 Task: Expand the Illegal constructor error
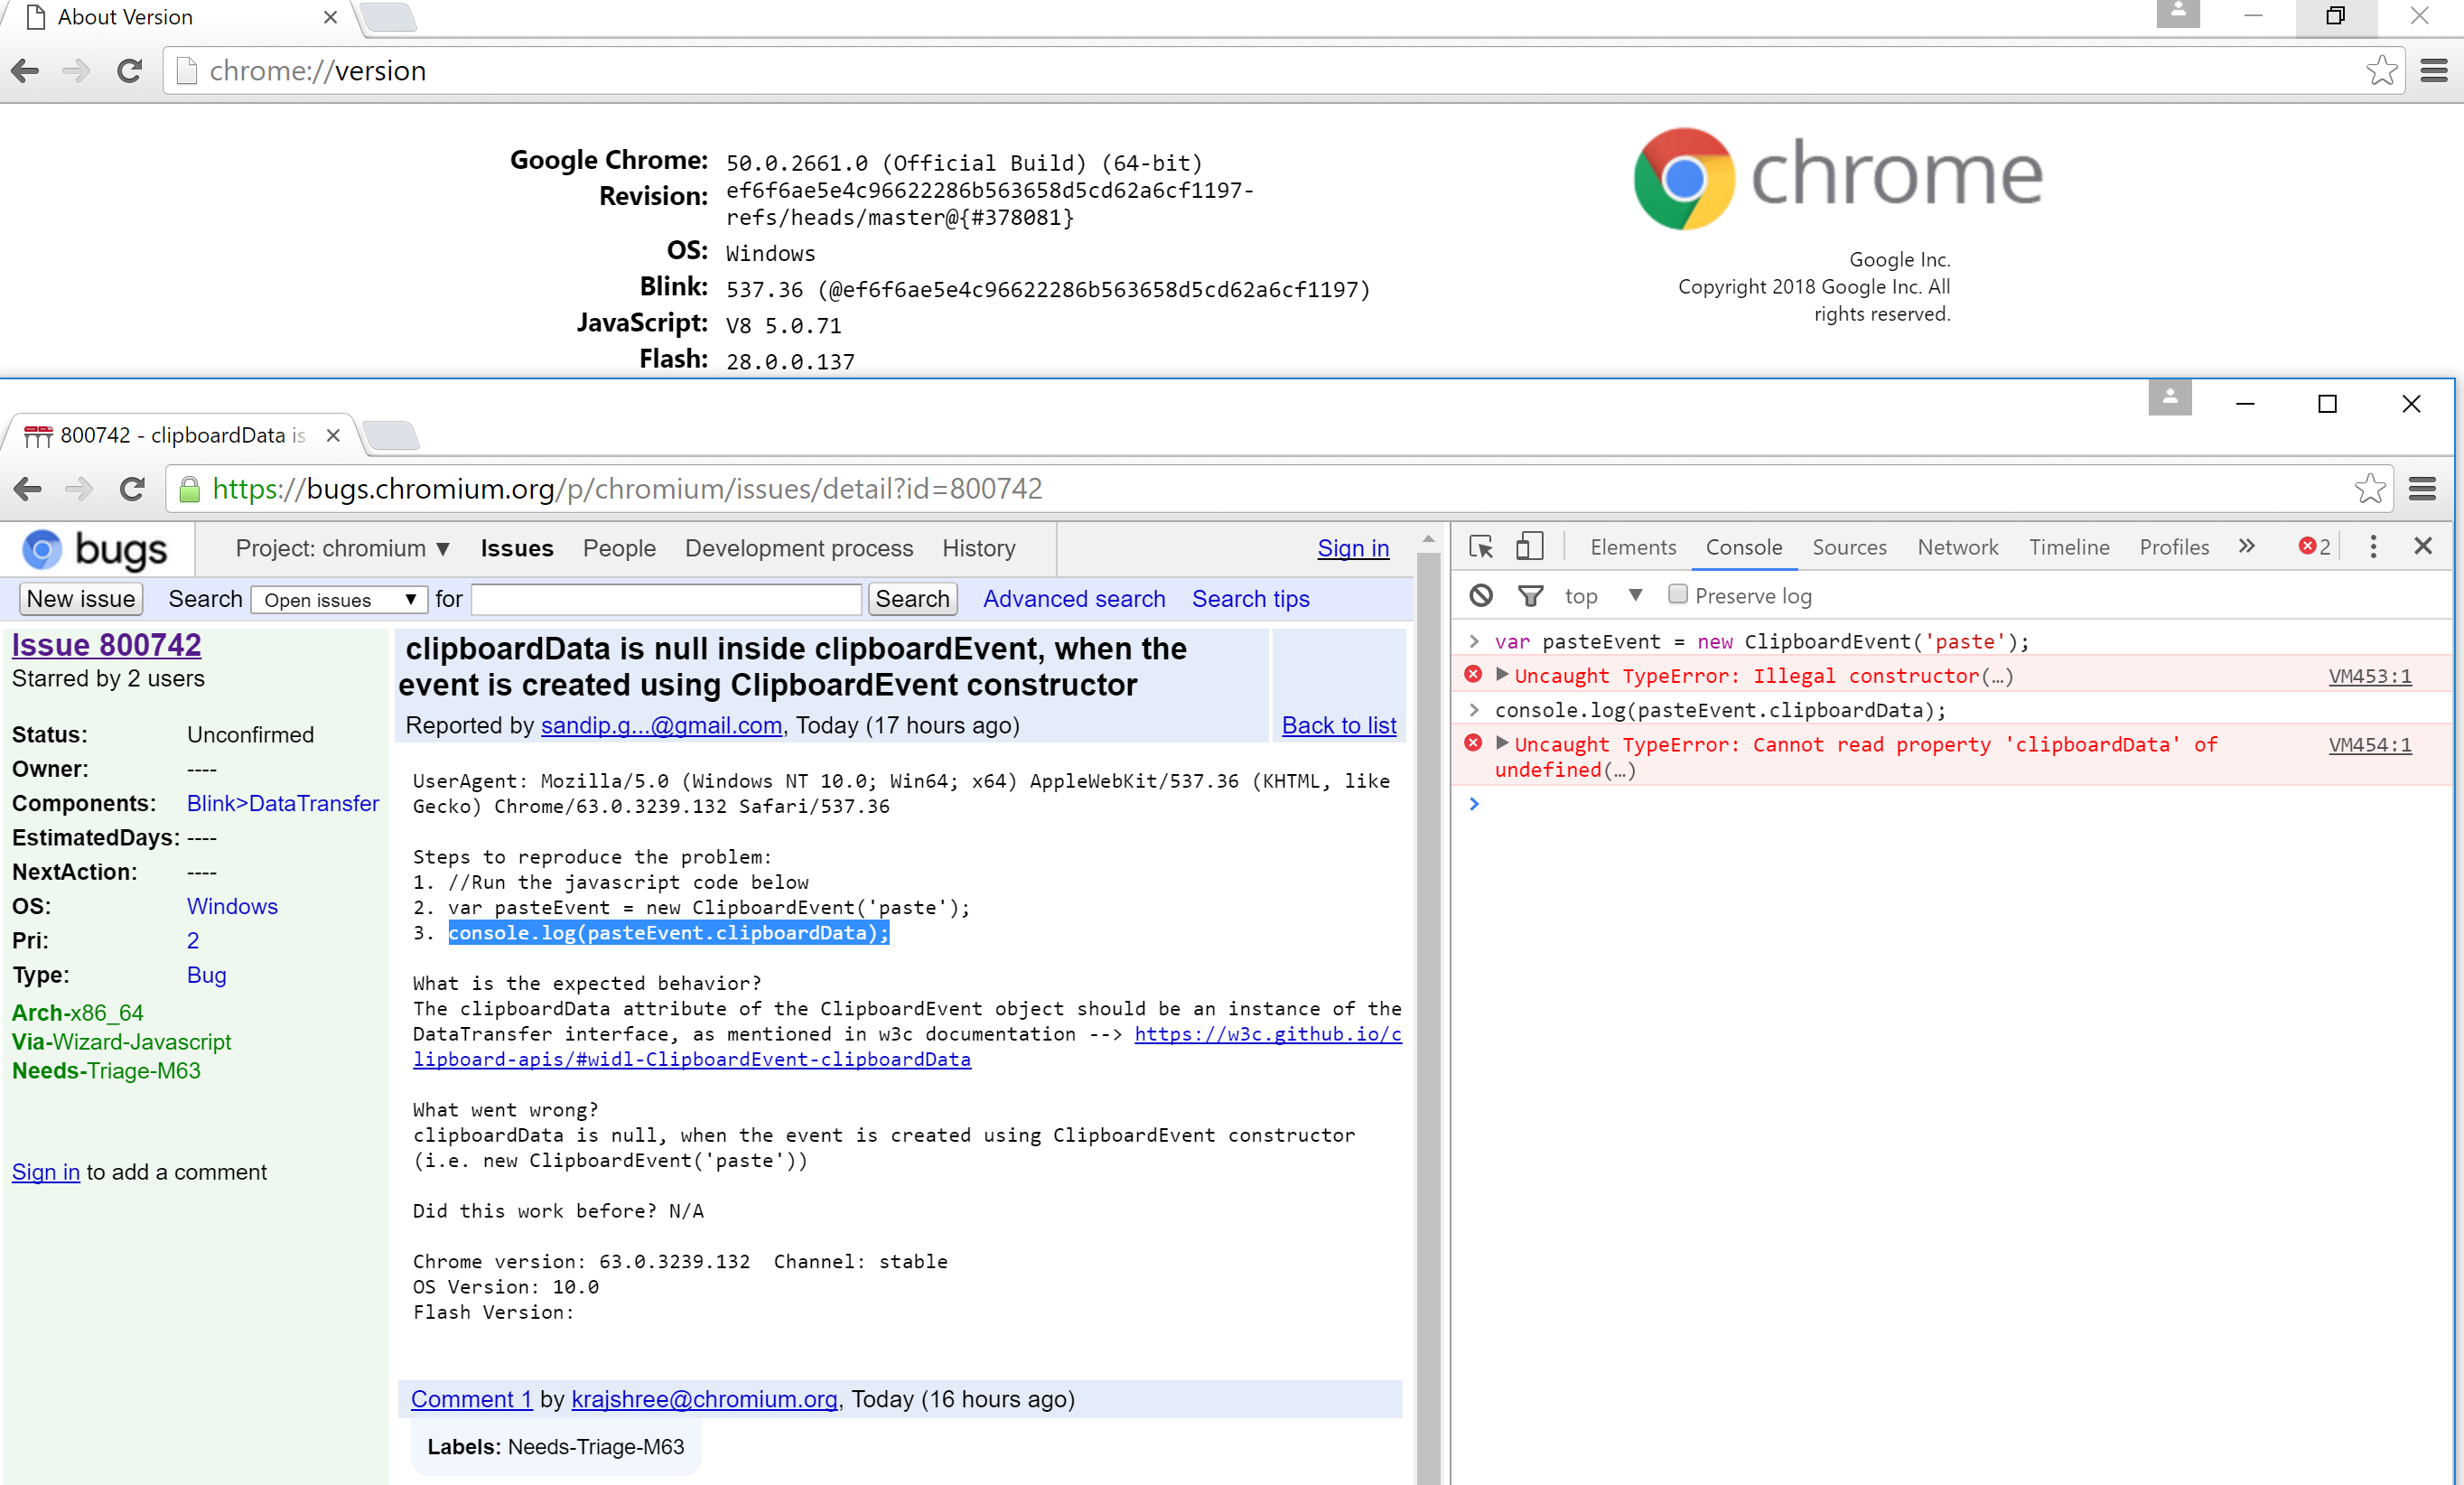(1501, 674)
